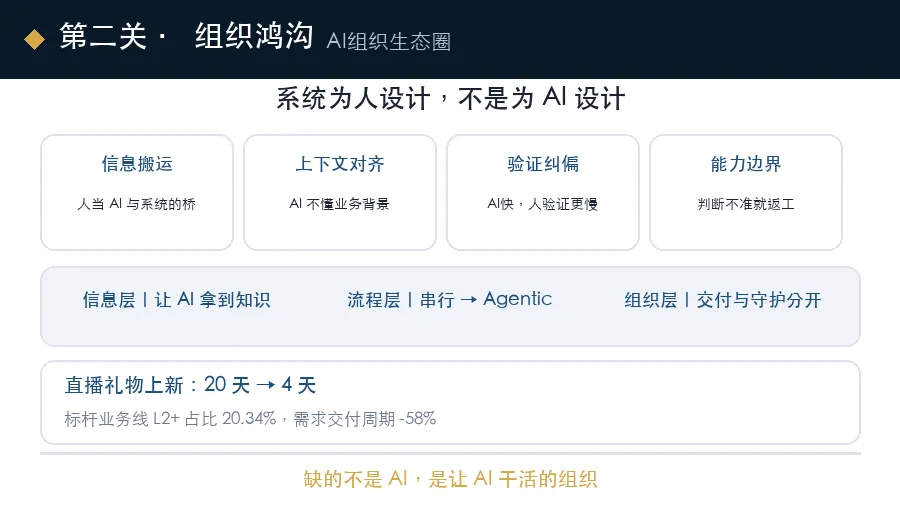Click the title 组织鸿沟
The width and height of the screenshot is (900, 520).
click(x=254, y=36)
